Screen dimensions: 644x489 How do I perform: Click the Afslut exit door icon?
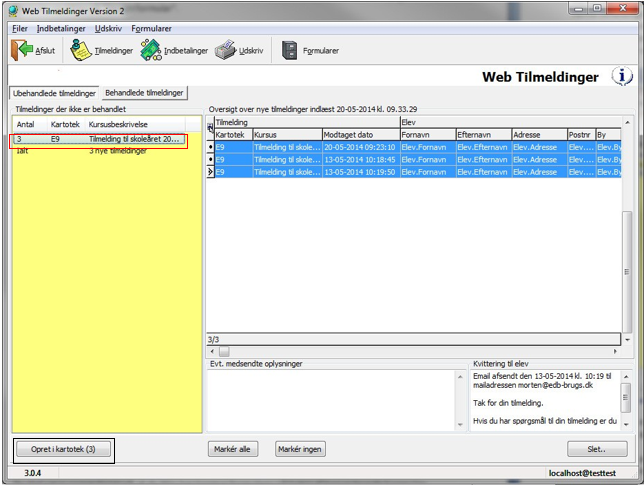21,50
